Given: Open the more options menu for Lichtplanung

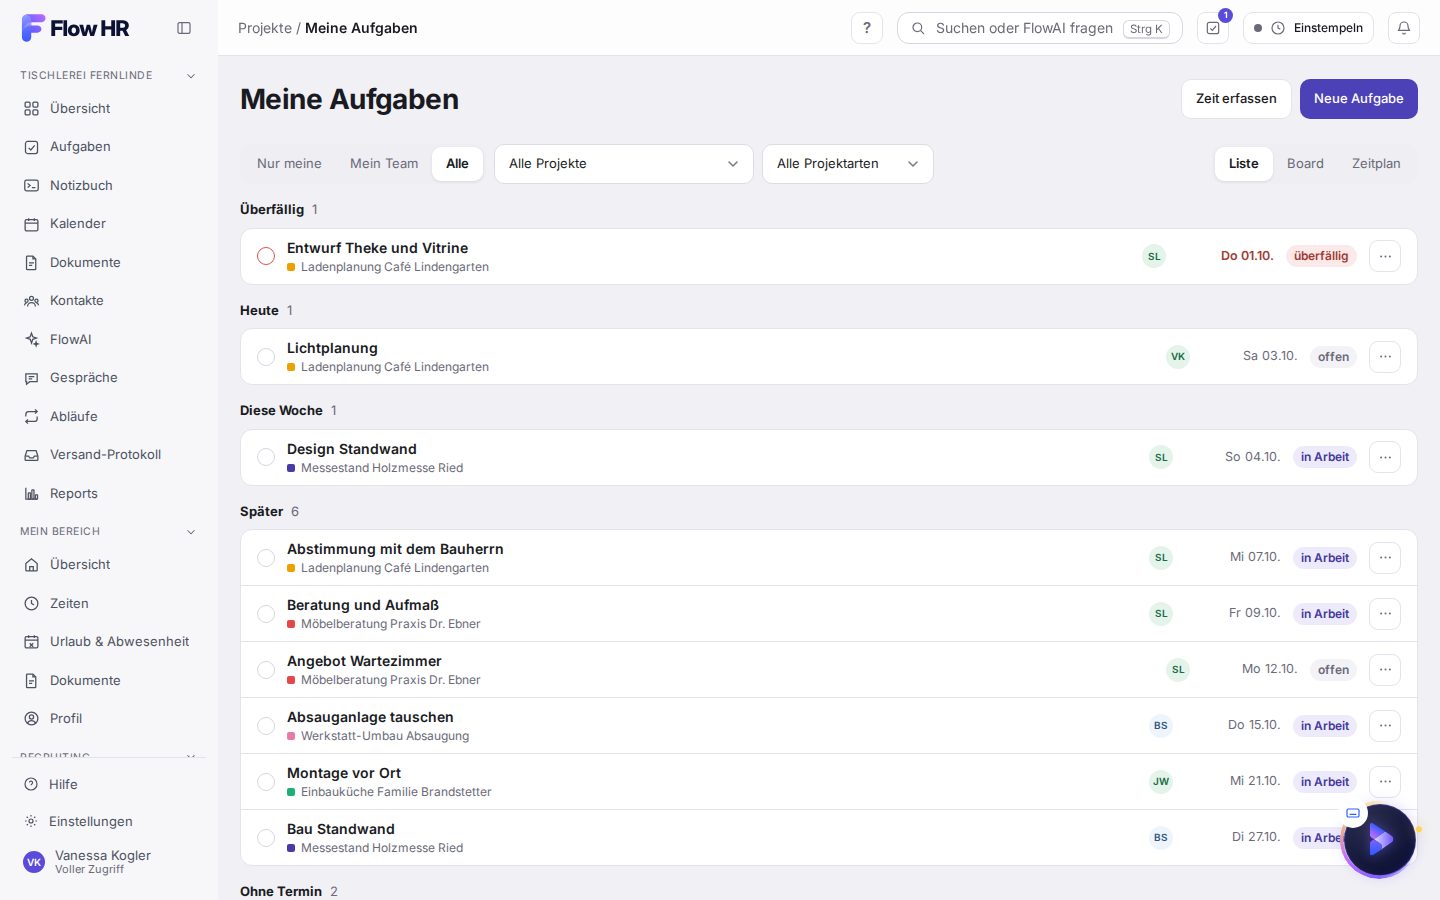Looking at the screenshot, I should click(1385, 356).
